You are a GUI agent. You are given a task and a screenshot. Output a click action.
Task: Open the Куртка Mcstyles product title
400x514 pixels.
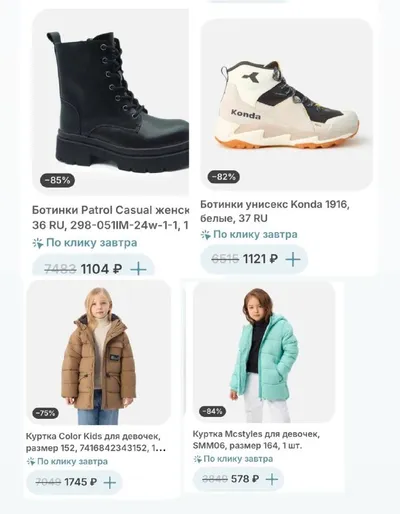256,440
